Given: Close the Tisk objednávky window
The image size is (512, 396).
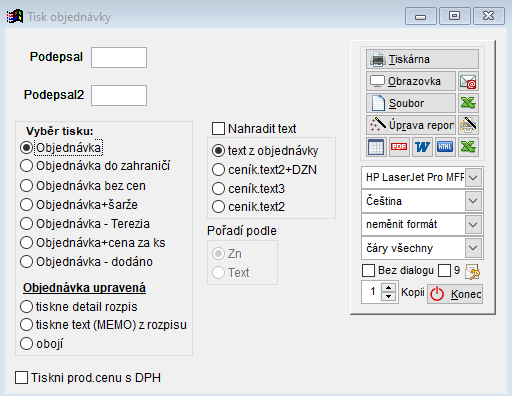Looking at the screenshot, I should 489,16.
